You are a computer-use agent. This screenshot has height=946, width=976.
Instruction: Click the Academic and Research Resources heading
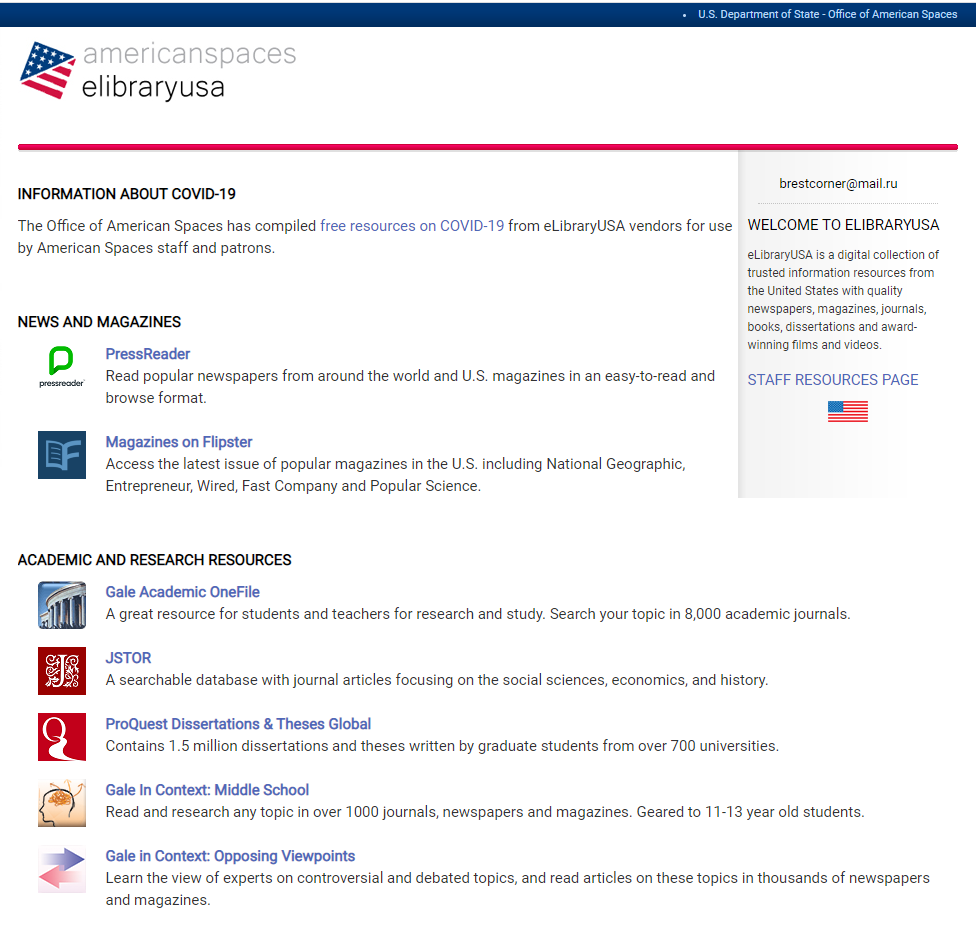click(x=154, y=560)
